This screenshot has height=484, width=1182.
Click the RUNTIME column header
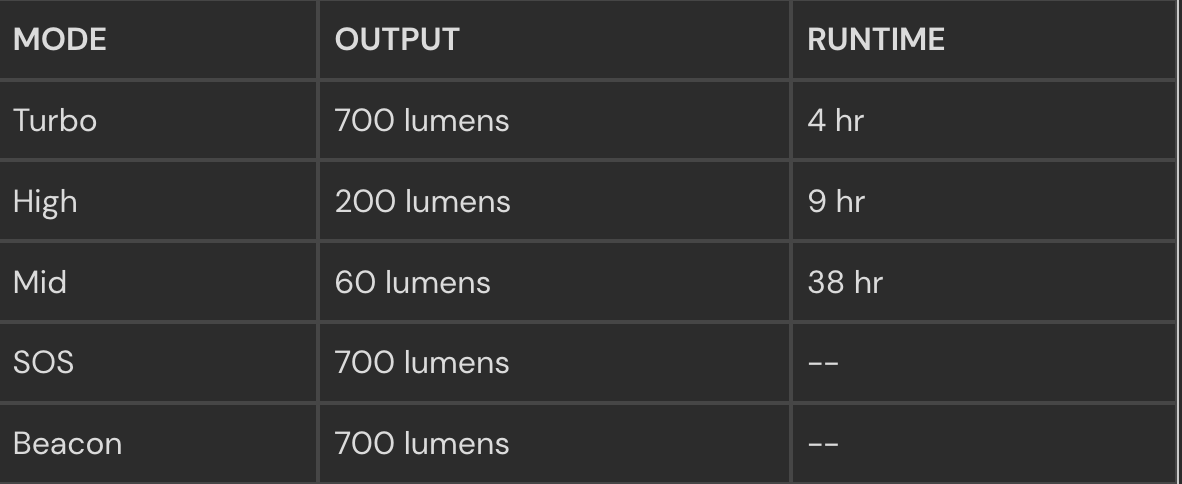876,39
